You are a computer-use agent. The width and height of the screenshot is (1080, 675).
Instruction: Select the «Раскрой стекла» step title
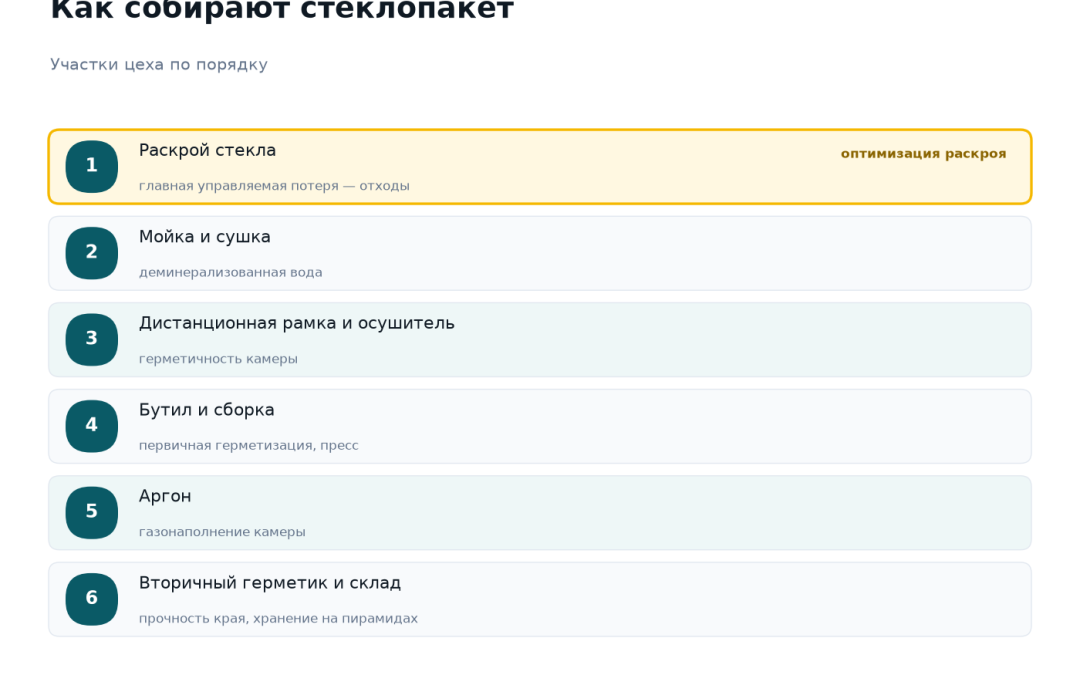207,150
